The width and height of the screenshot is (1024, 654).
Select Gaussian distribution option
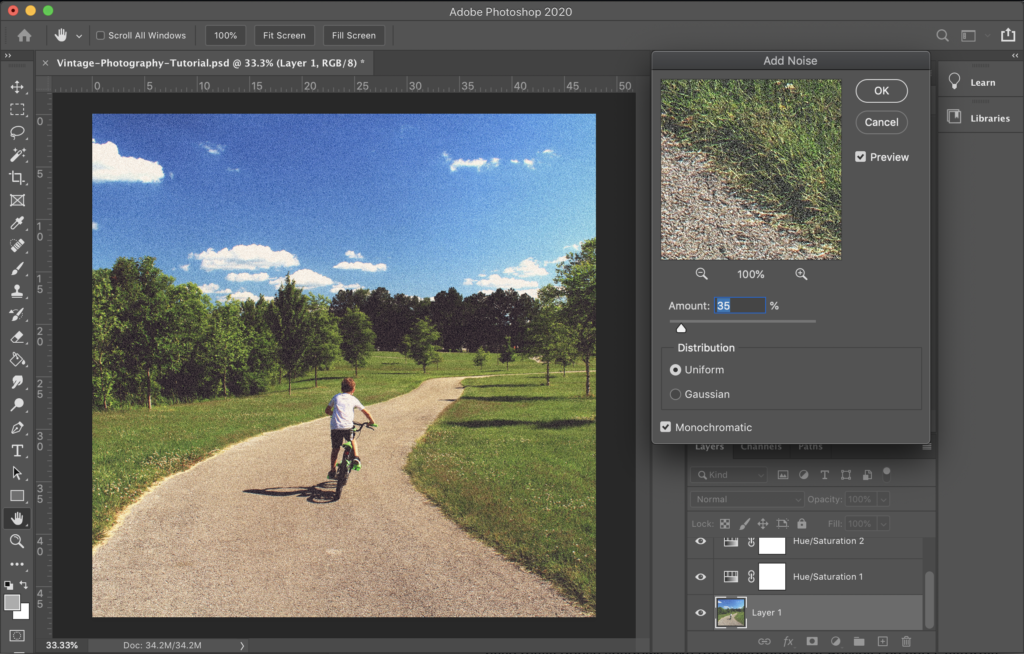pos(675,394)
